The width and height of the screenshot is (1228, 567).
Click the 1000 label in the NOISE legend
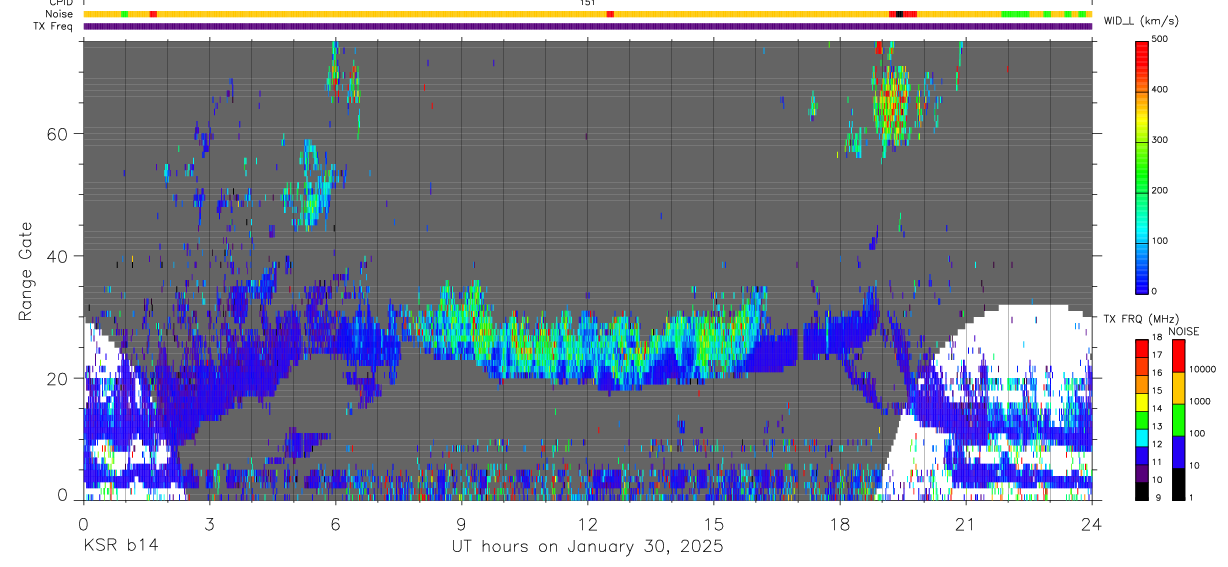point(1201,402)
